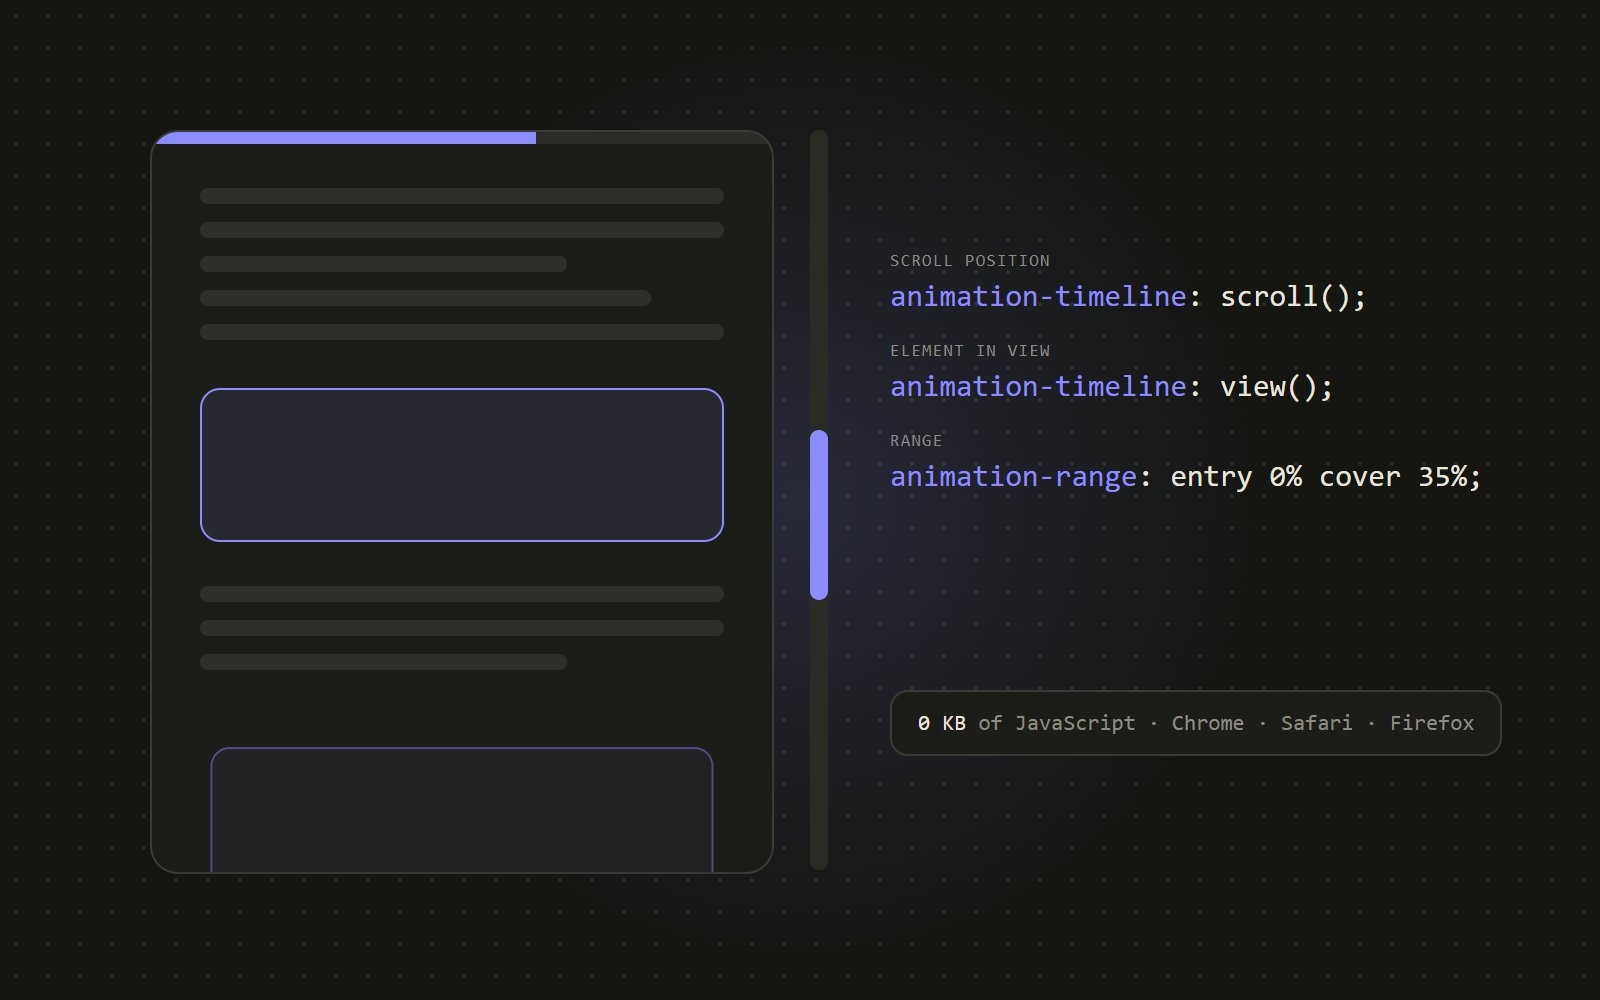Click the 'ELEMENT IN VIEW' label
The image size is (1600, 1000).
tap(970, 351)
